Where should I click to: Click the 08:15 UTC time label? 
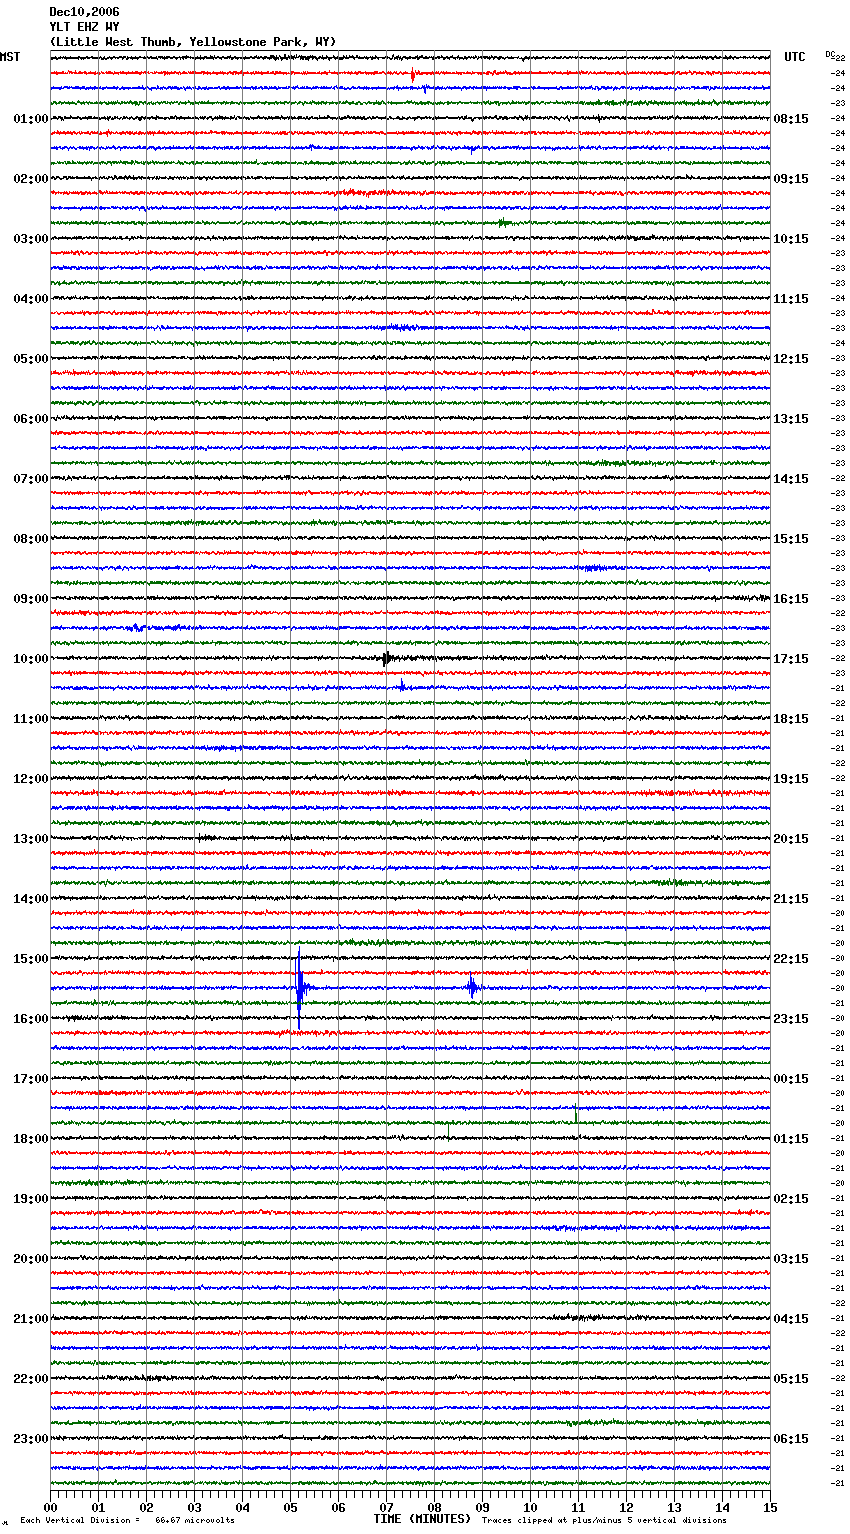pos(791,119)
